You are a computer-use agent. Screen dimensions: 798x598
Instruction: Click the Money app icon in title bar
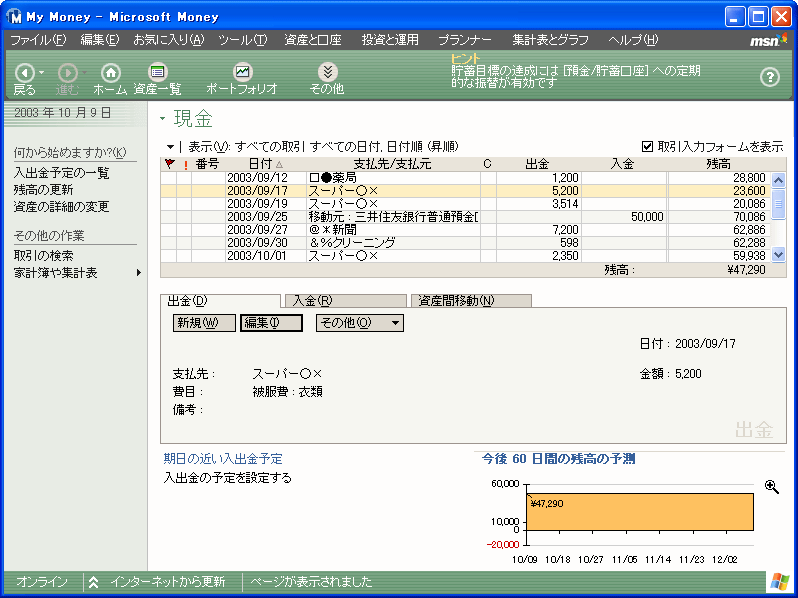coord(15,17)
